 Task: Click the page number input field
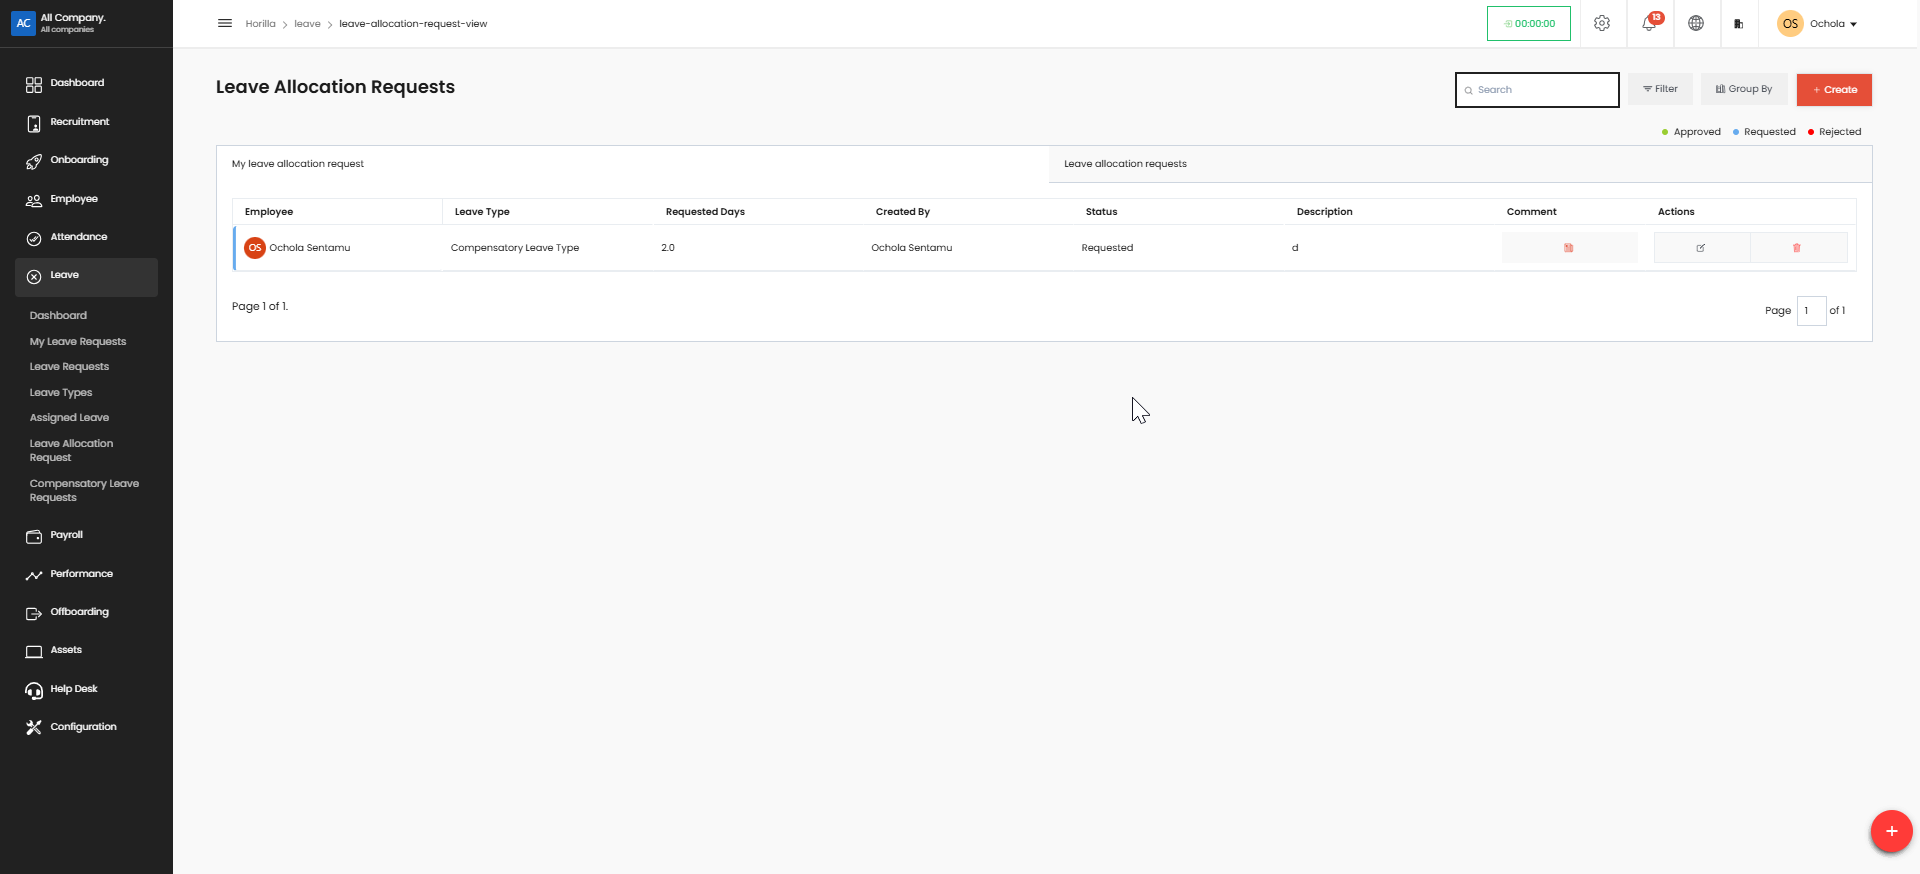click(1811, 311)
